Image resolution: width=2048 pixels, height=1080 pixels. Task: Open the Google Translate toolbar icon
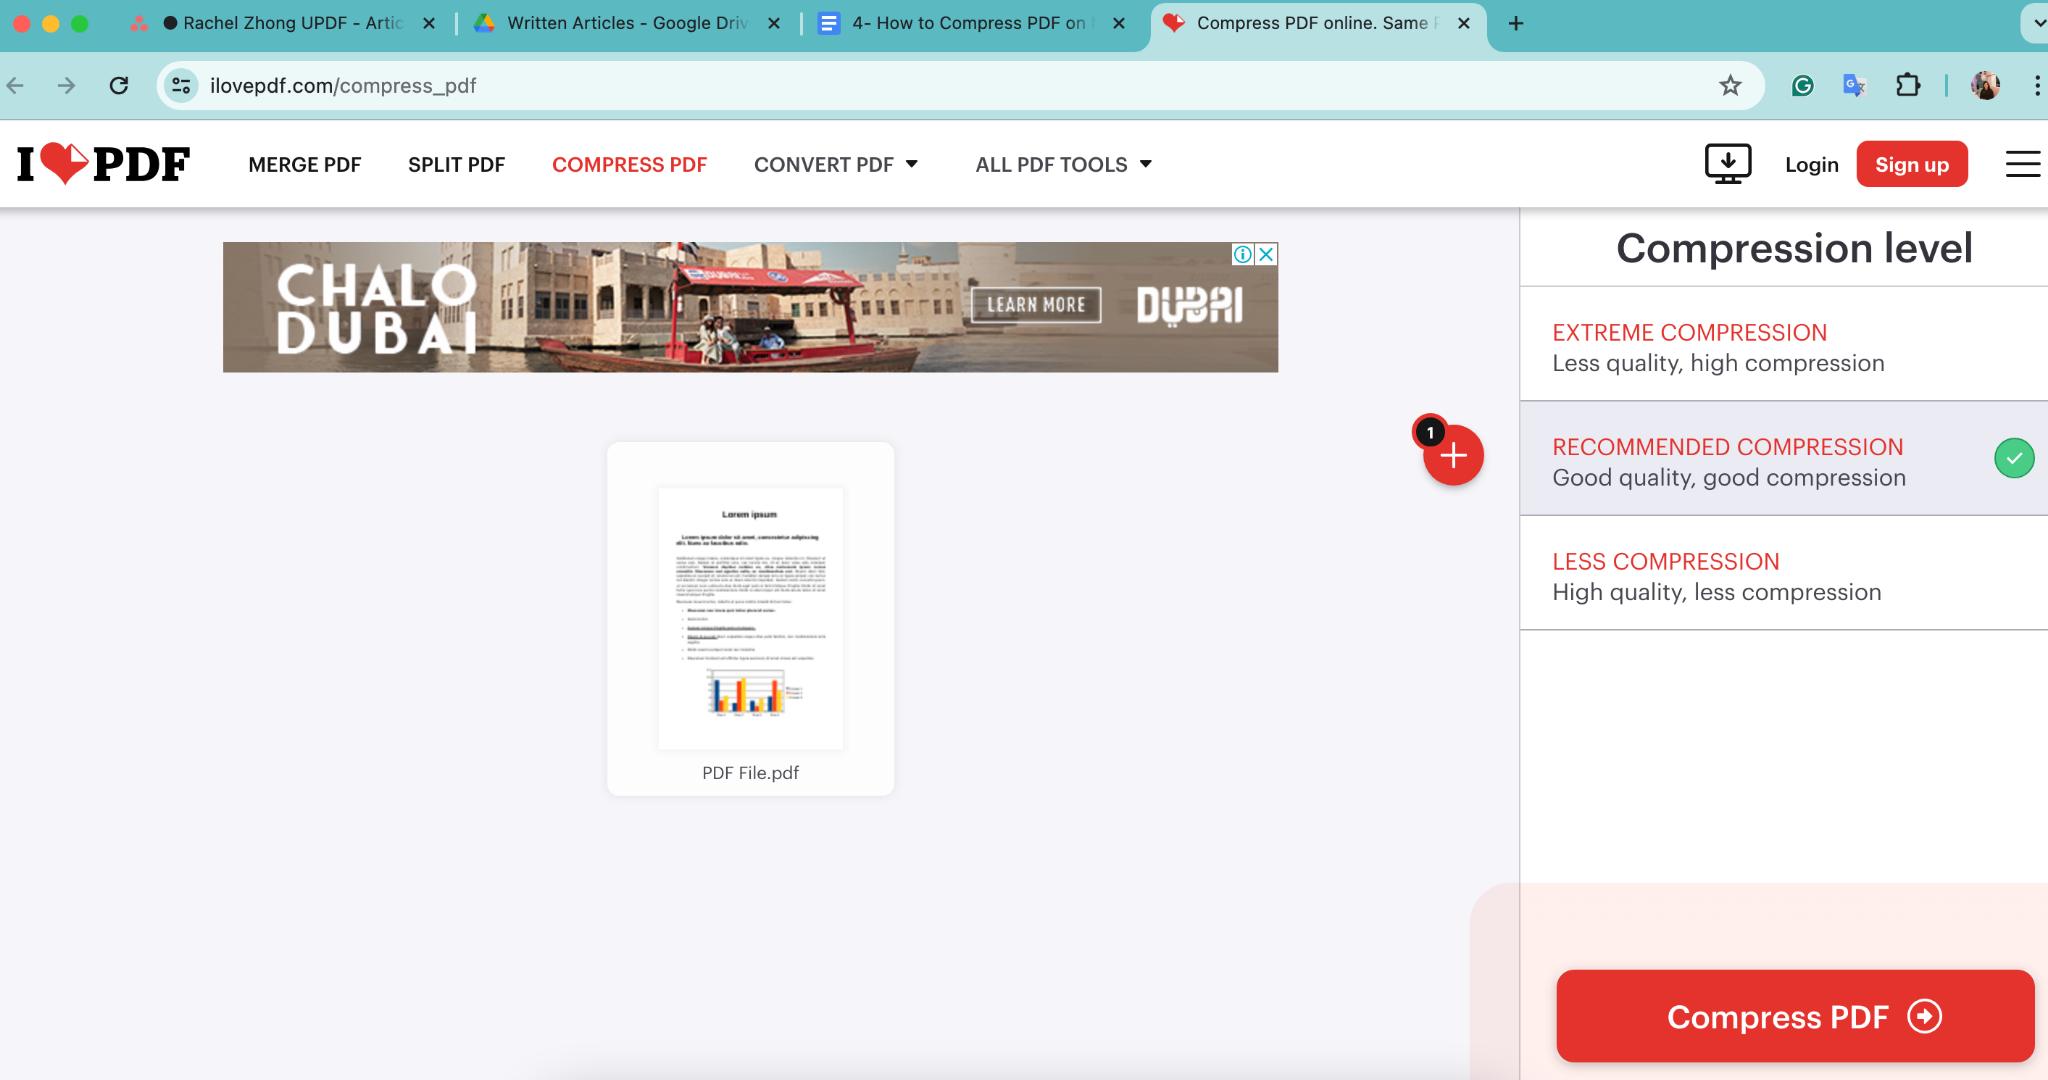(1856, 85)
